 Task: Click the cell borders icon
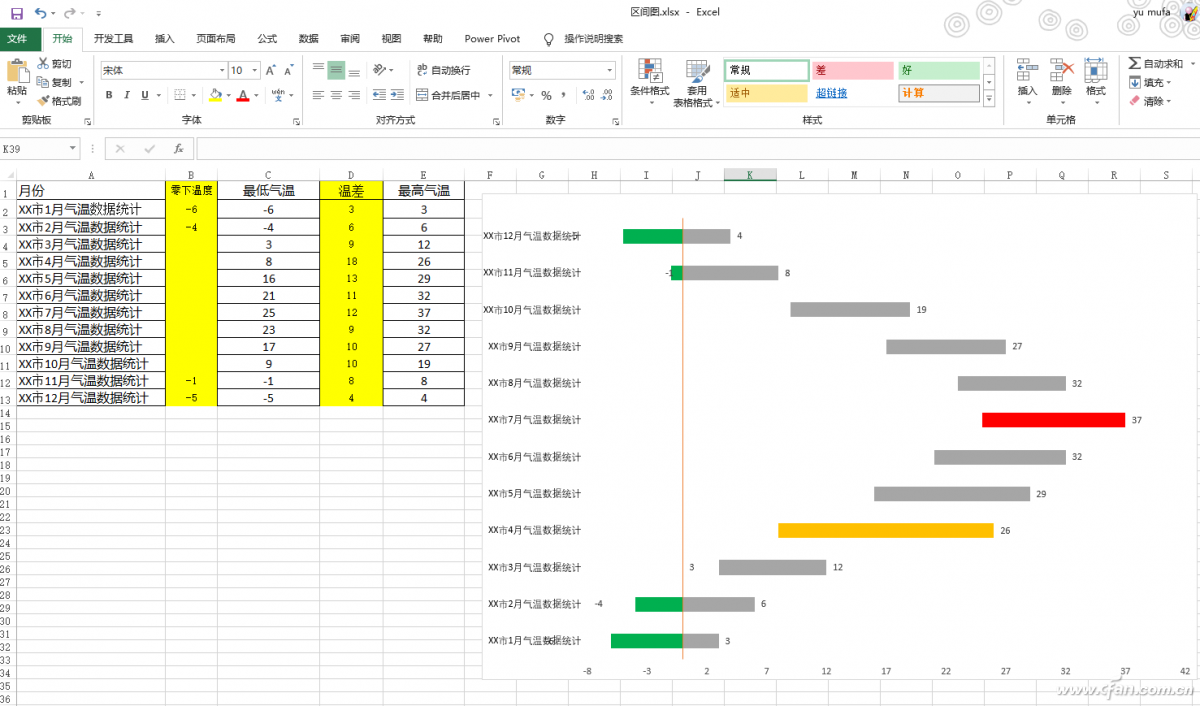click(180, 95)
